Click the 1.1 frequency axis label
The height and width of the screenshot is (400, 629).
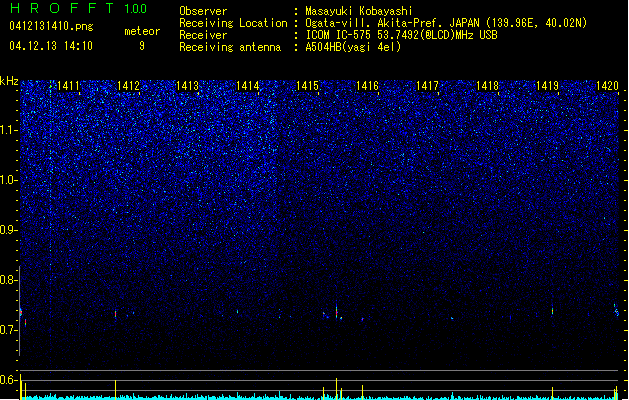point(9,130)
